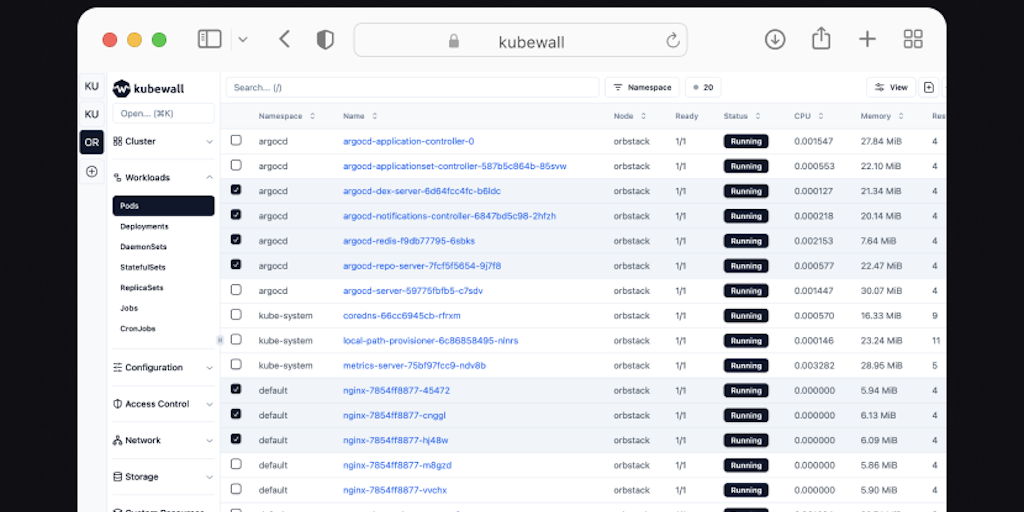Sort by Node column arrows
The height and width of the screenshot is (512, 1024).
643,116
